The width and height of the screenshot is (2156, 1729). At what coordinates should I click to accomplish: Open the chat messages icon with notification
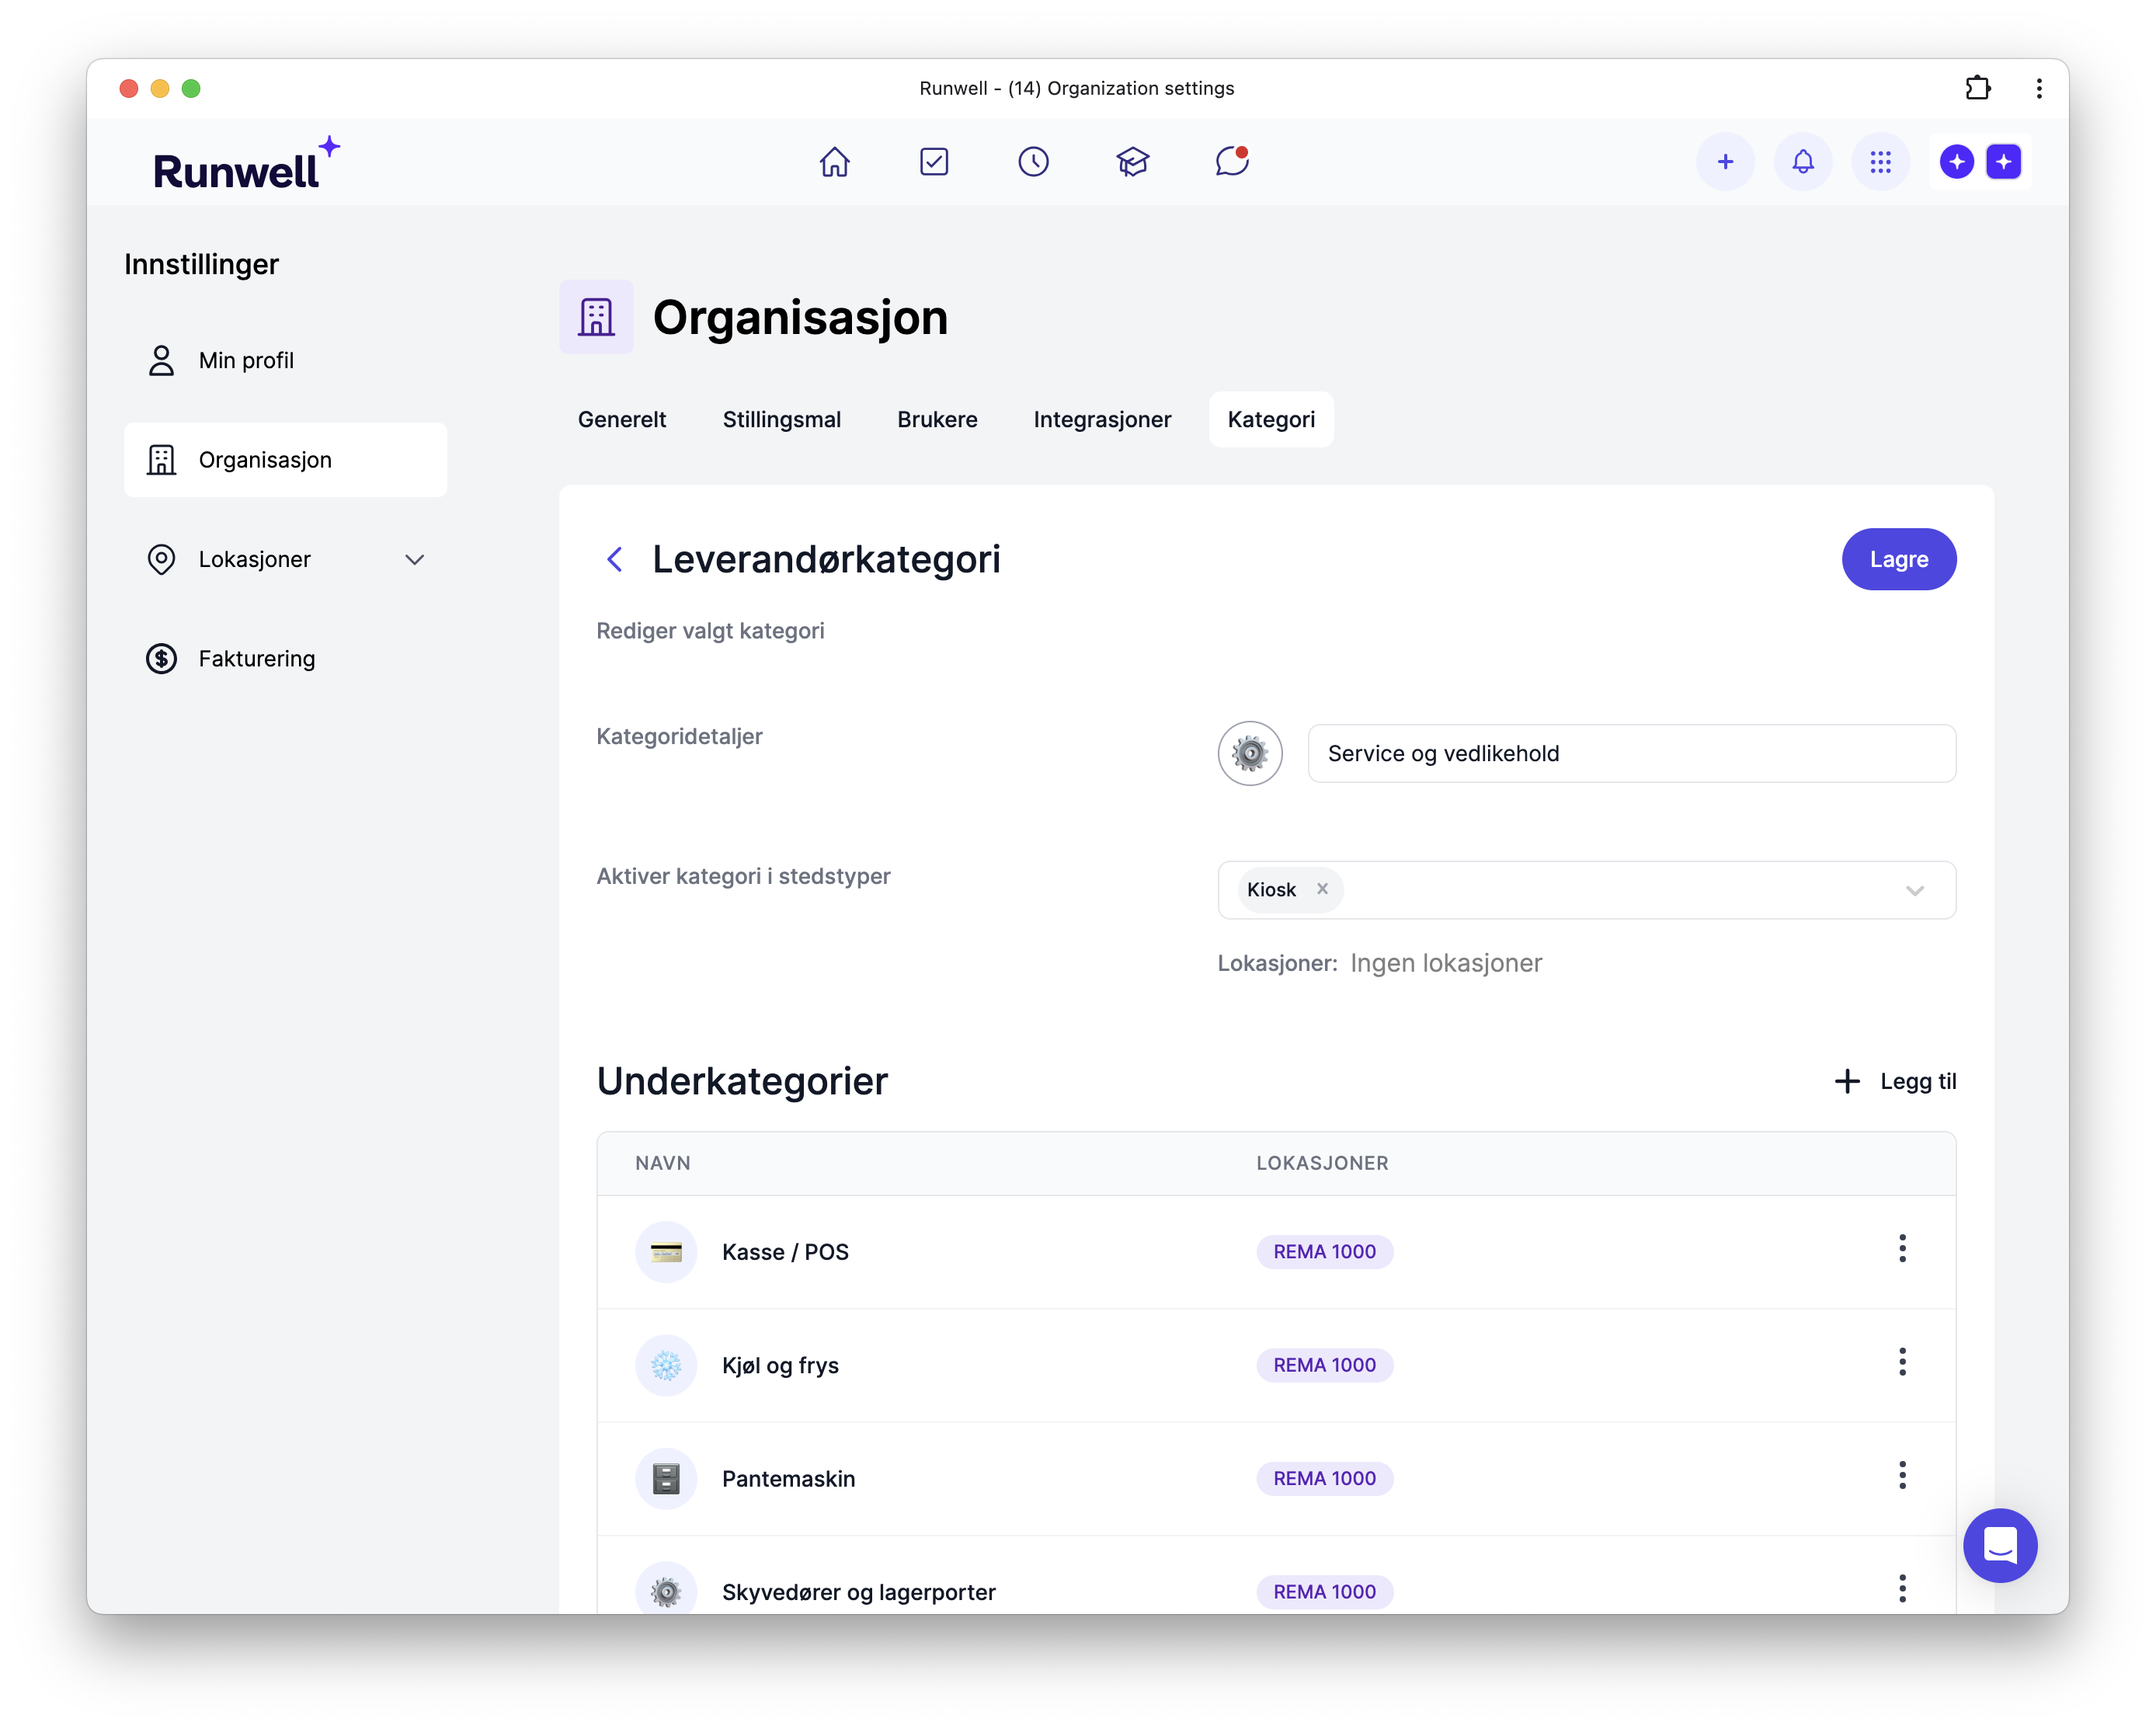point(1232,162)
